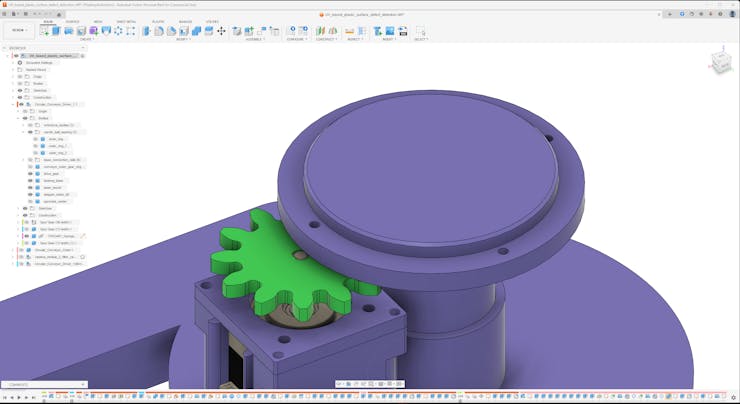
Task: Open timeline settings gear icon
Action: (x=733, y=398)
